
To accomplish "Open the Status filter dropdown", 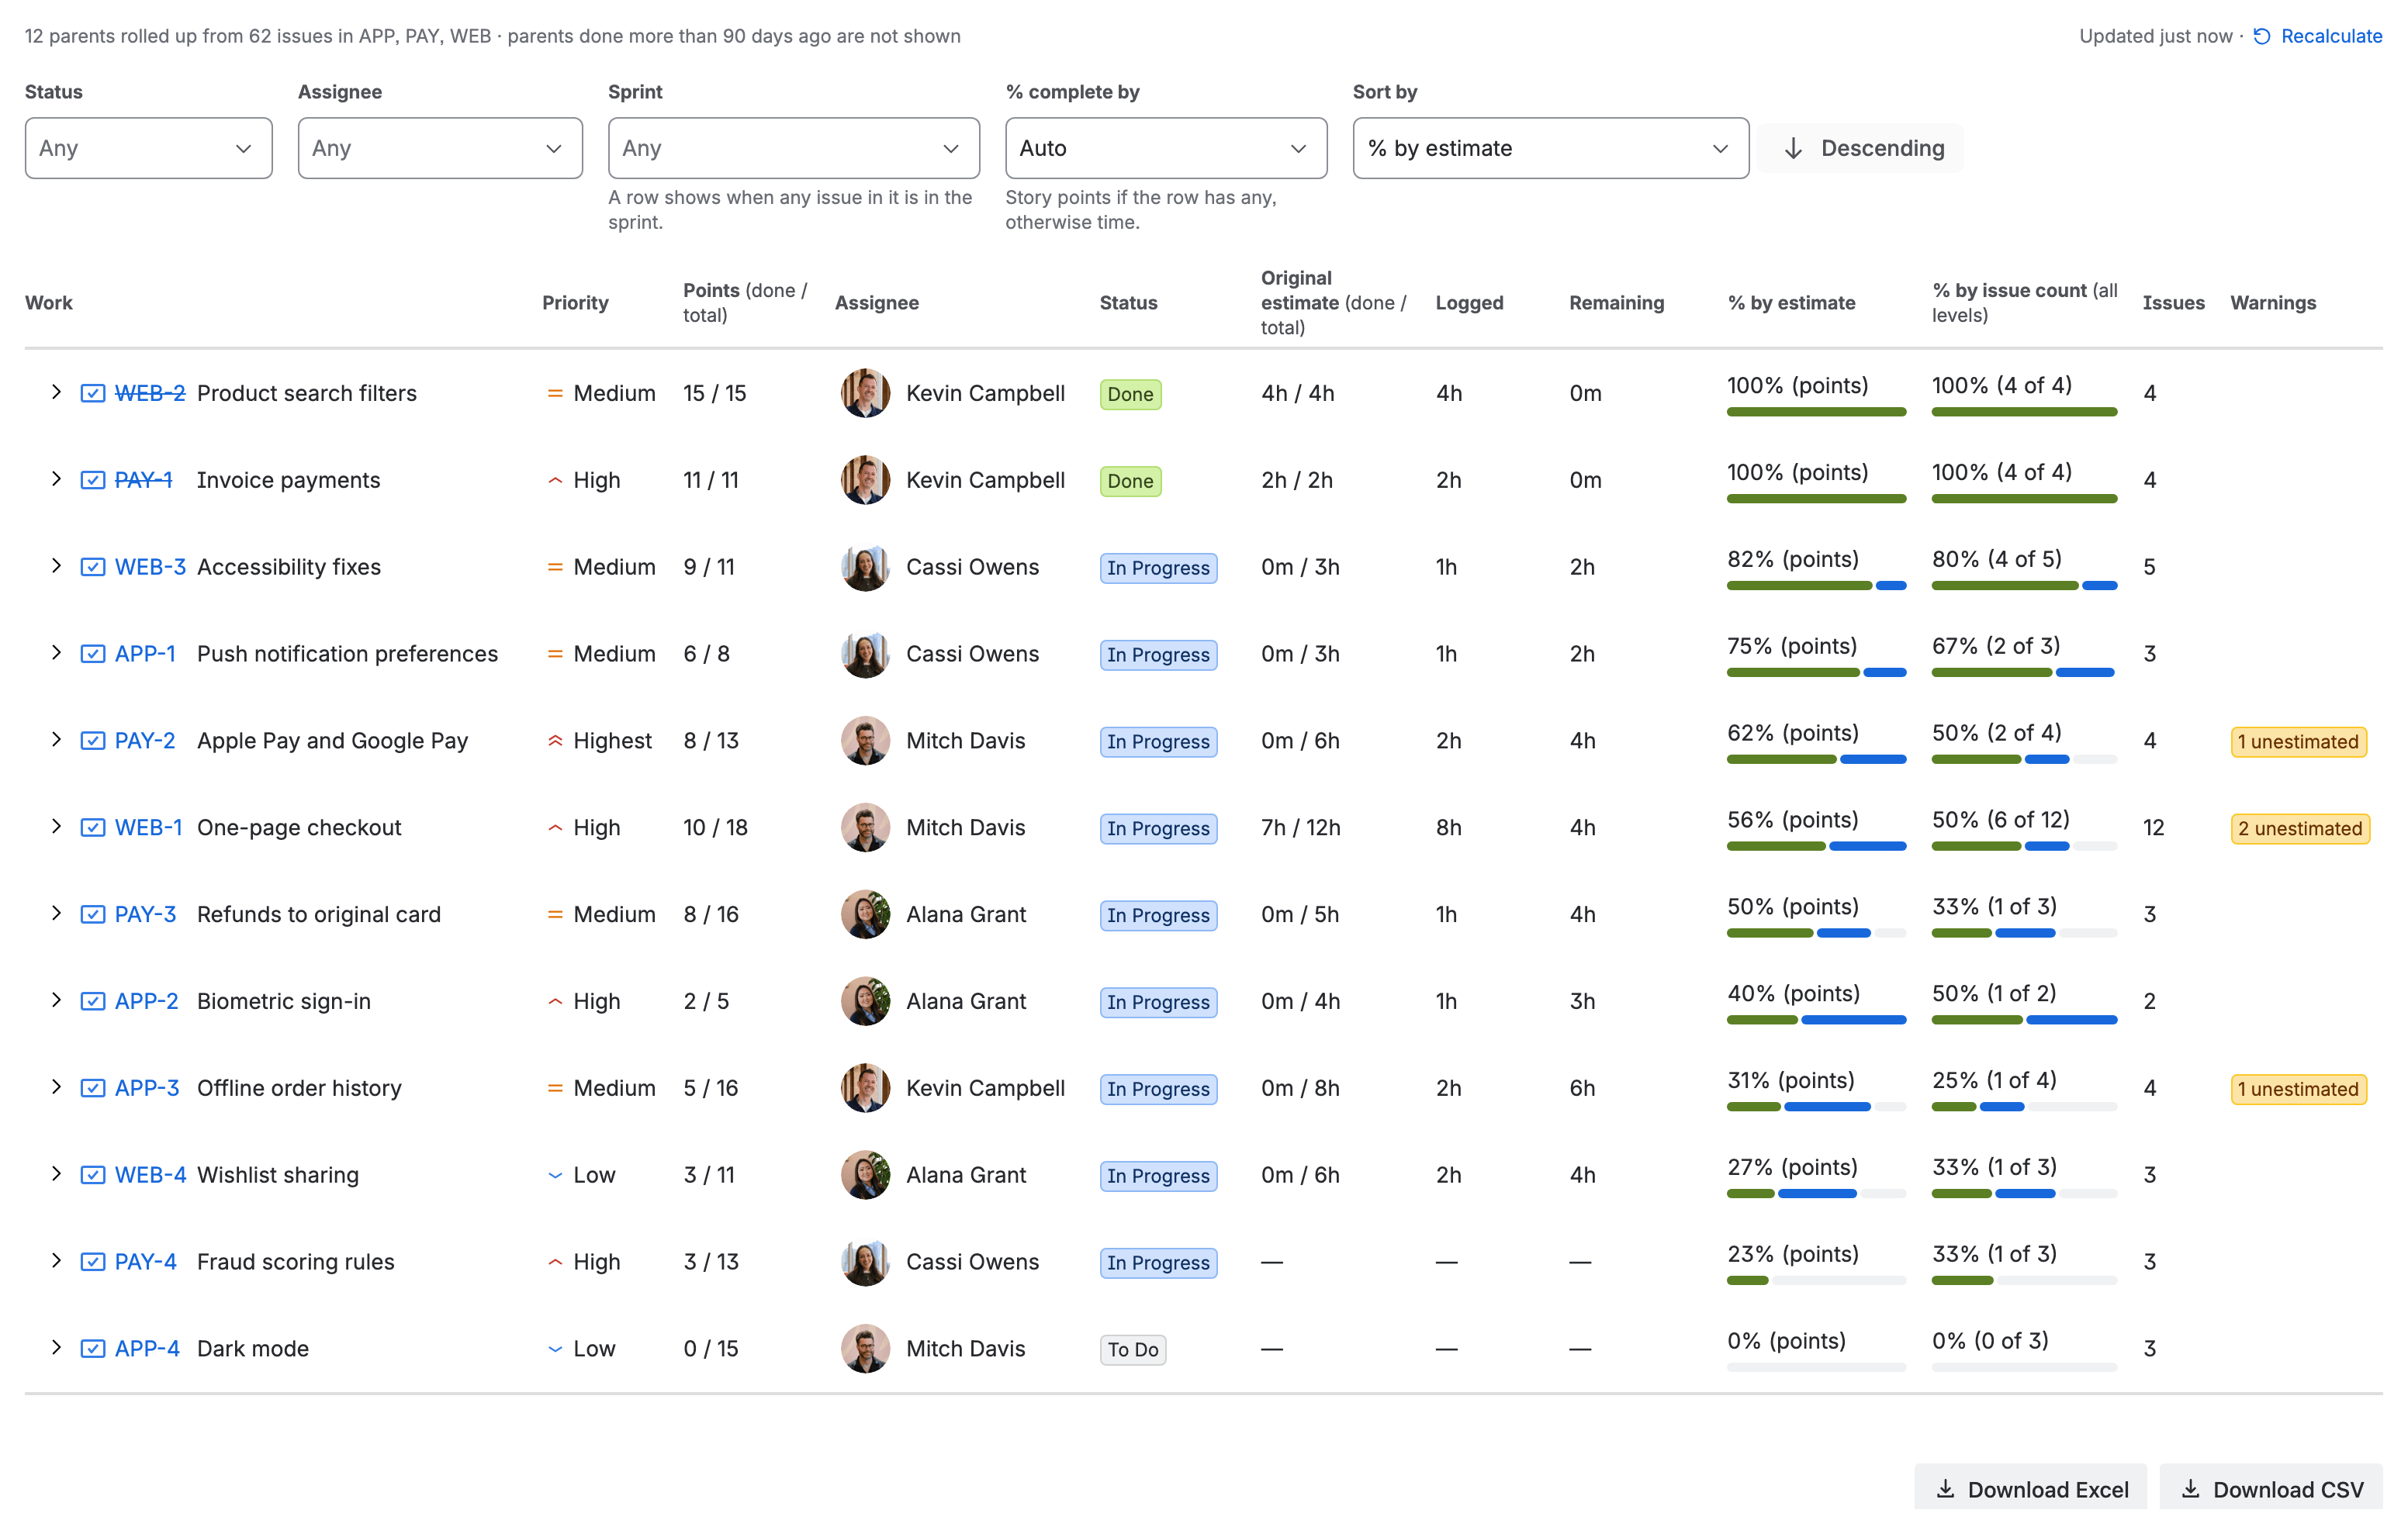I will (149, 148).
